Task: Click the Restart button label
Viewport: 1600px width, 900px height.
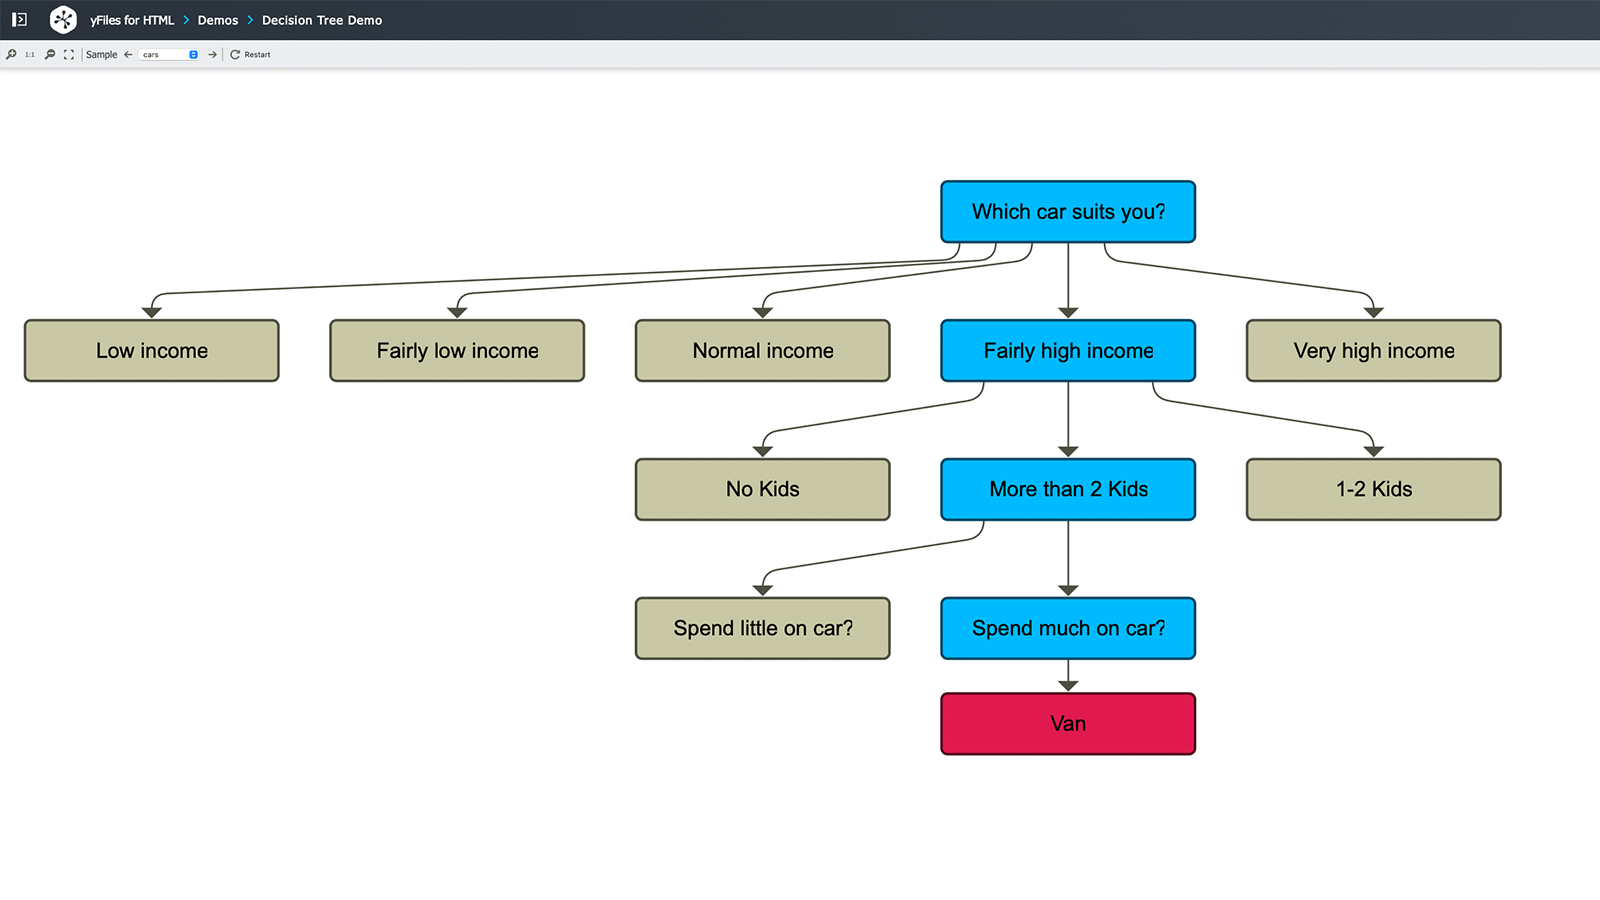Action: 256,55
